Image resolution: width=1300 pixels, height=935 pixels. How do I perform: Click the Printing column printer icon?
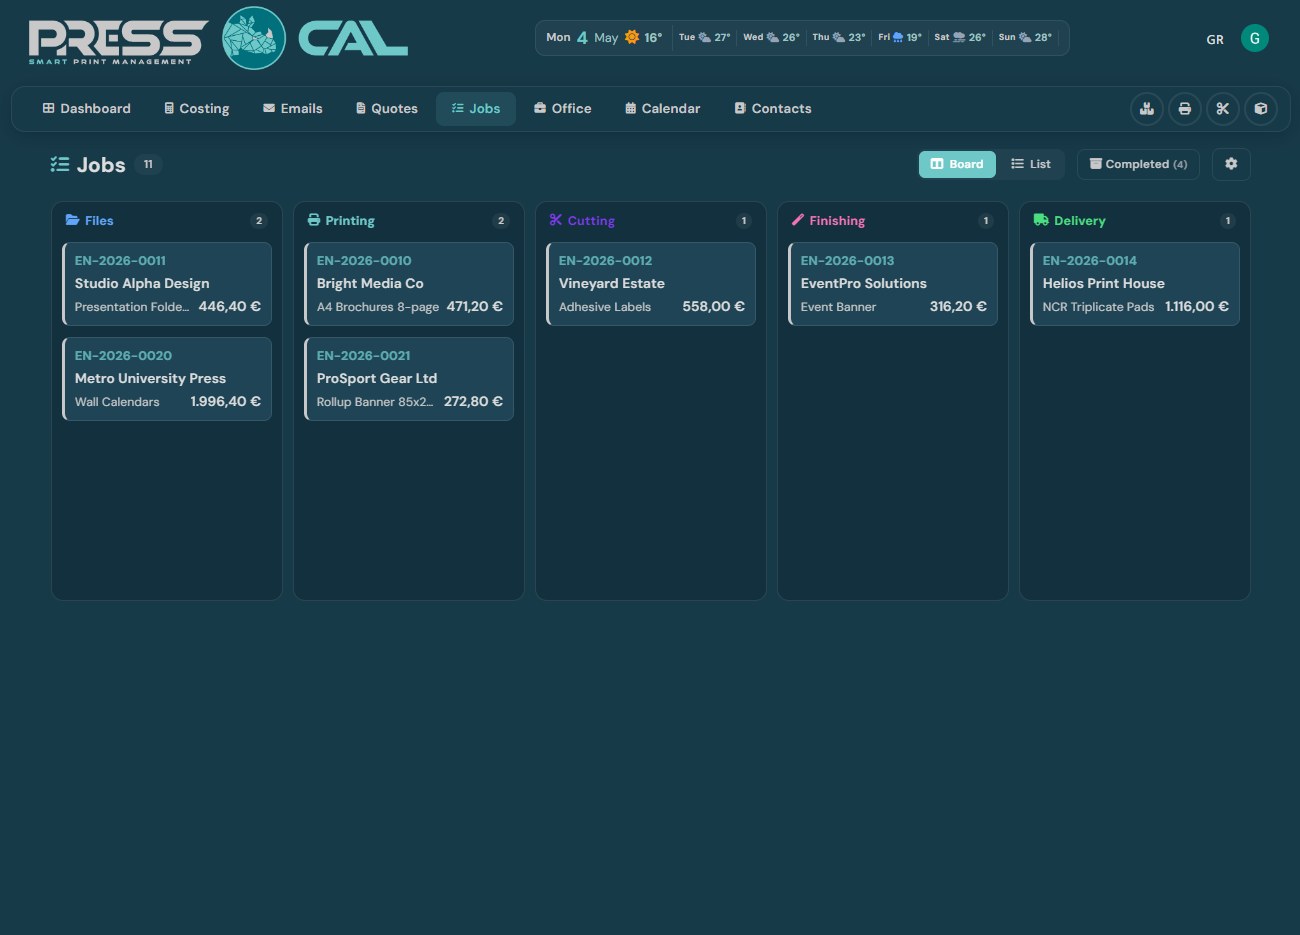(x=314, y=220)
